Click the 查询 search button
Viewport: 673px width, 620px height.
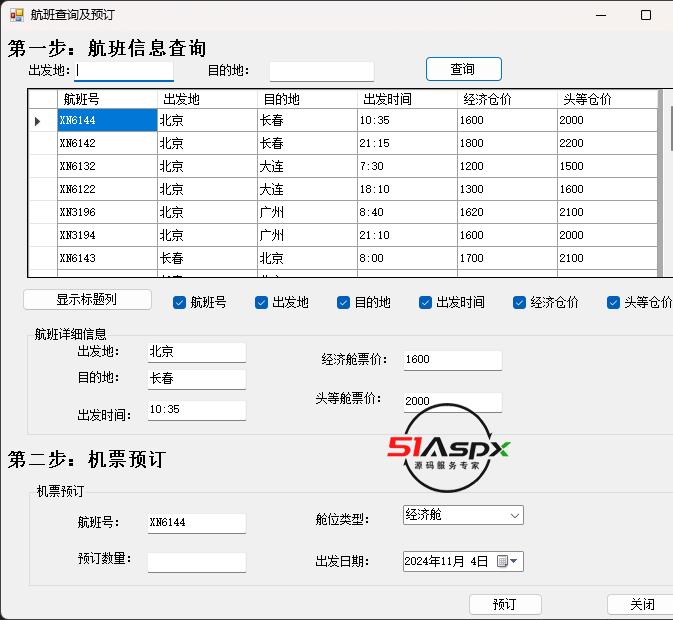click(x=463, y=69)
